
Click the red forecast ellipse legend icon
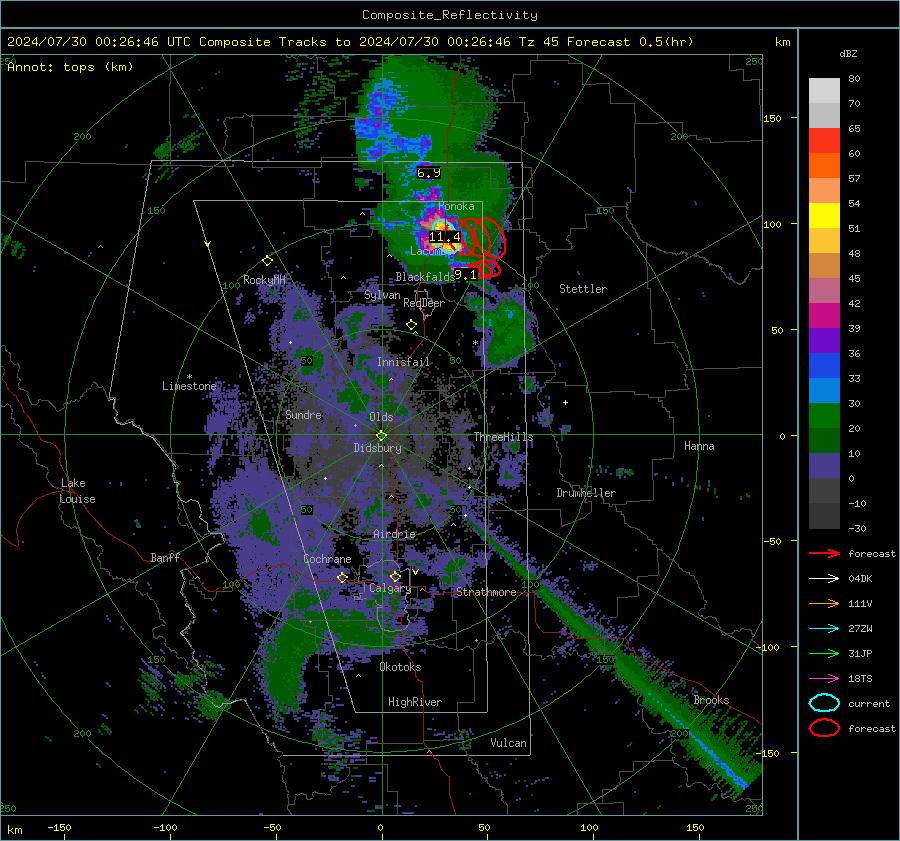point(824,728)
